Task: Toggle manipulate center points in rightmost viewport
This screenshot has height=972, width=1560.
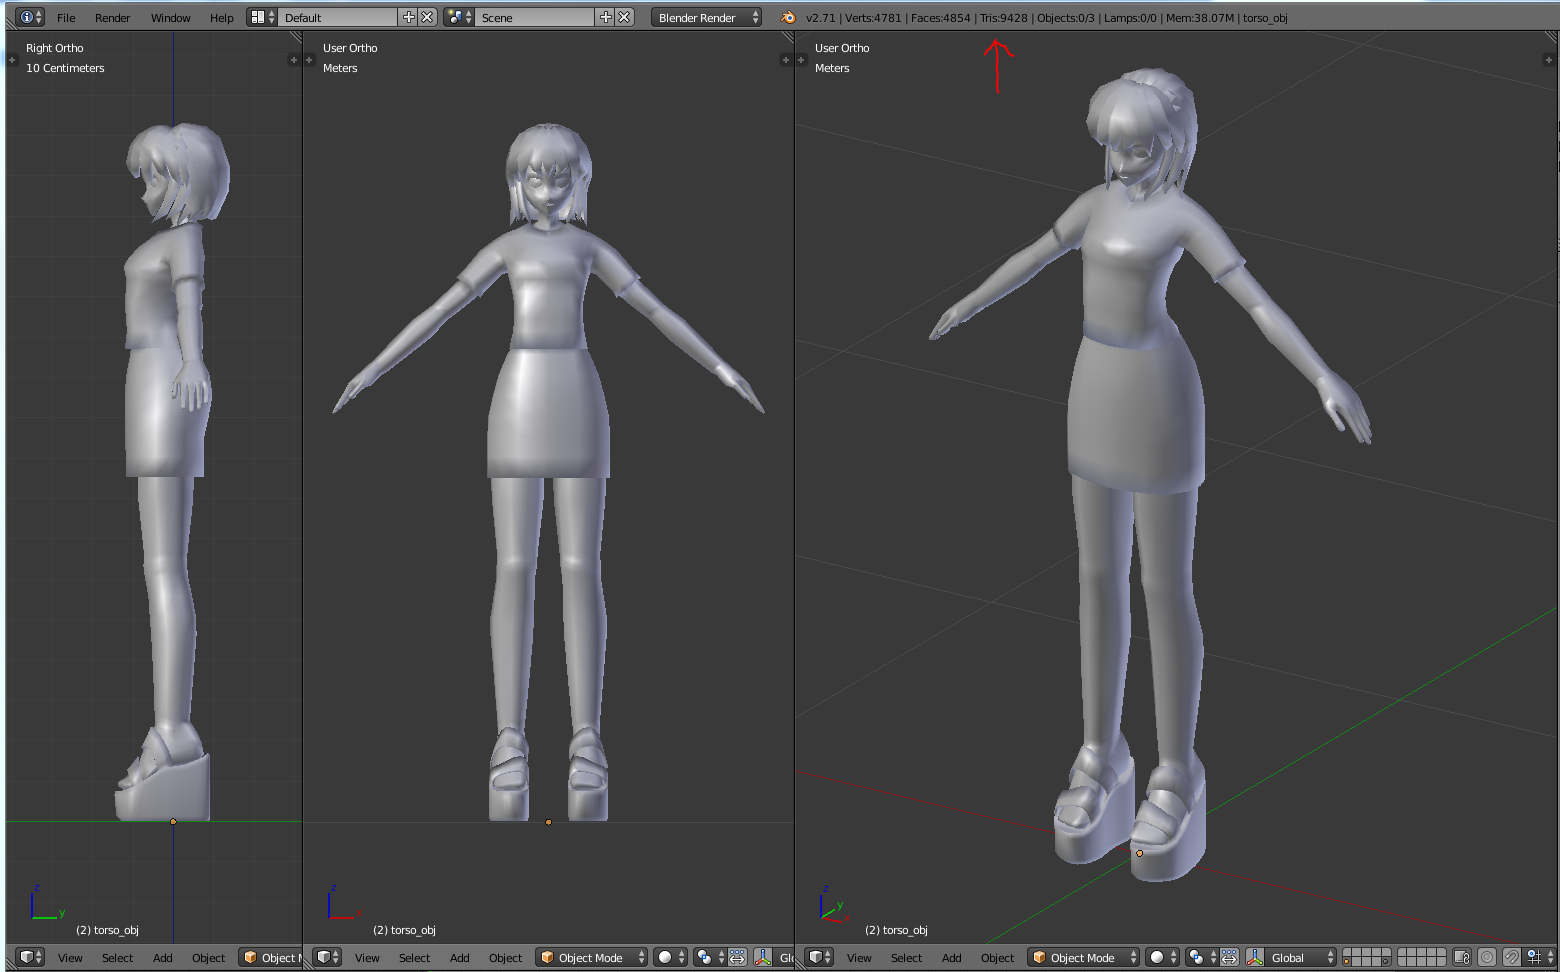Action: (x=1229, y=957)
